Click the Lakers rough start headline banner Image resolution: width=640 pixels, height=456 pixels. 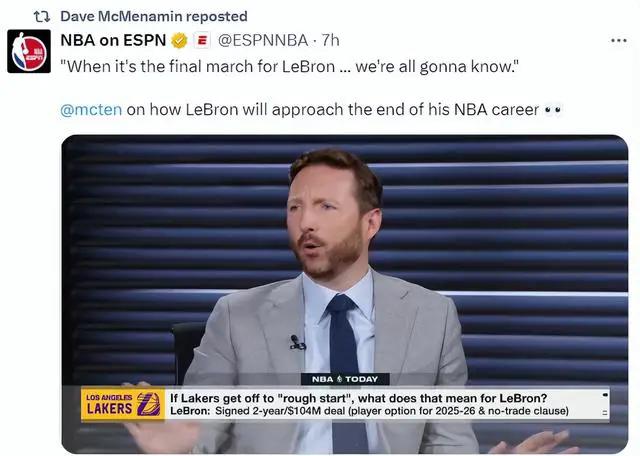[358, 398]
